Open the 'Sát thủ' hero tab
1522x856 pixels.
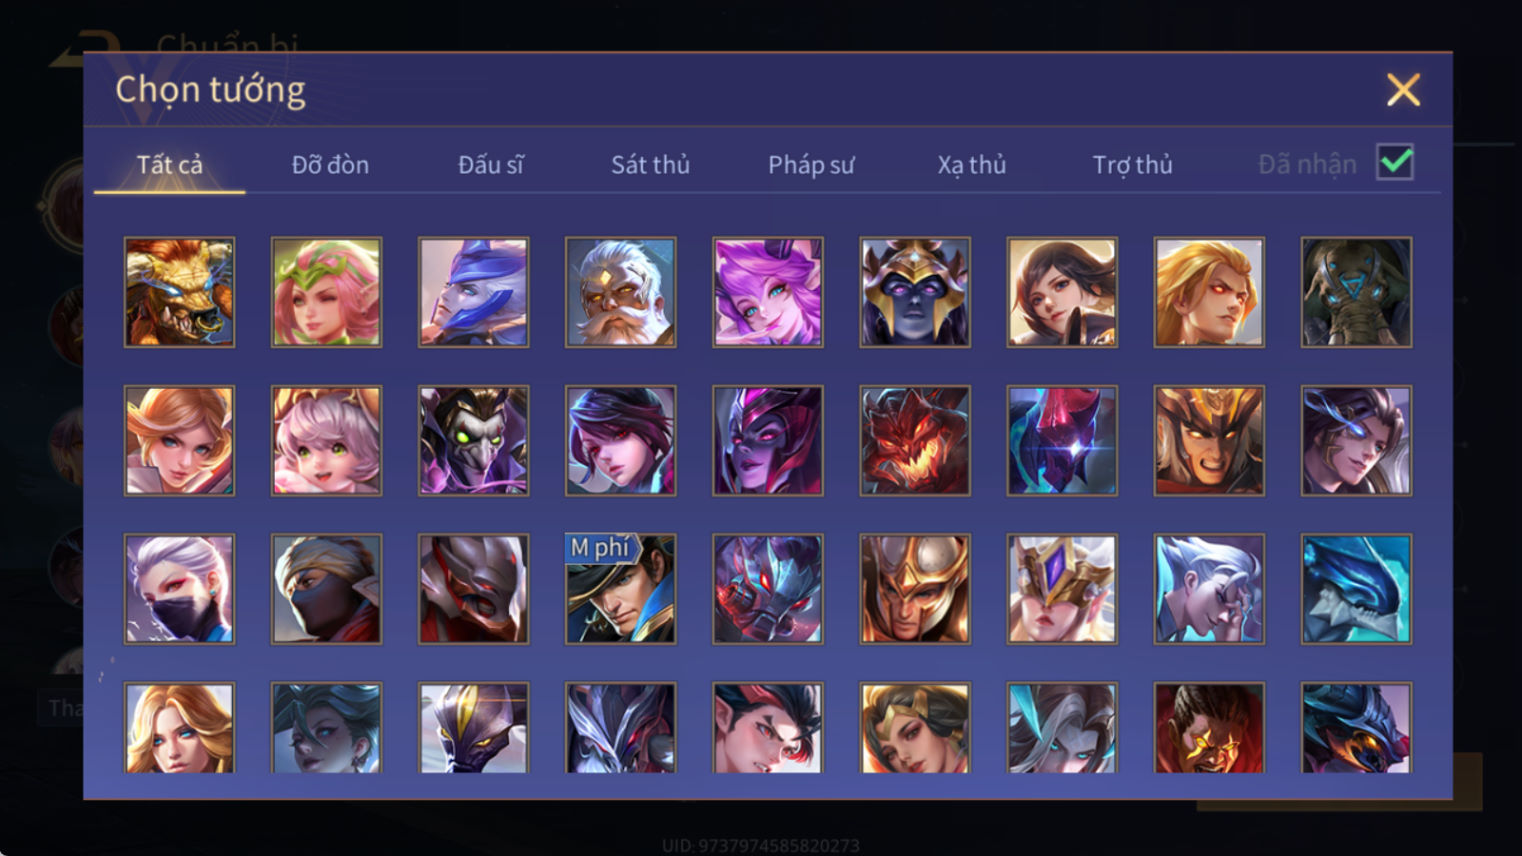pyautogui.click(x=650, y=164)
